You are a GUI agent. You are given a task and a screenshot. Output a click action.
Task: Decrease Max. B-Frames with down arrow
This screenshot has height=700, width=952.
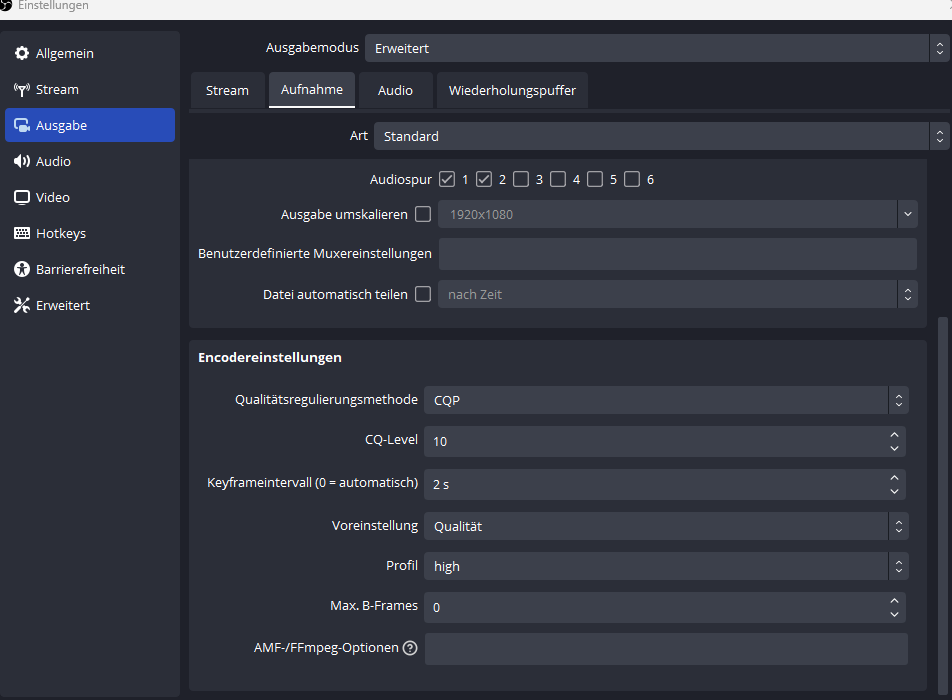coord(894,614)
